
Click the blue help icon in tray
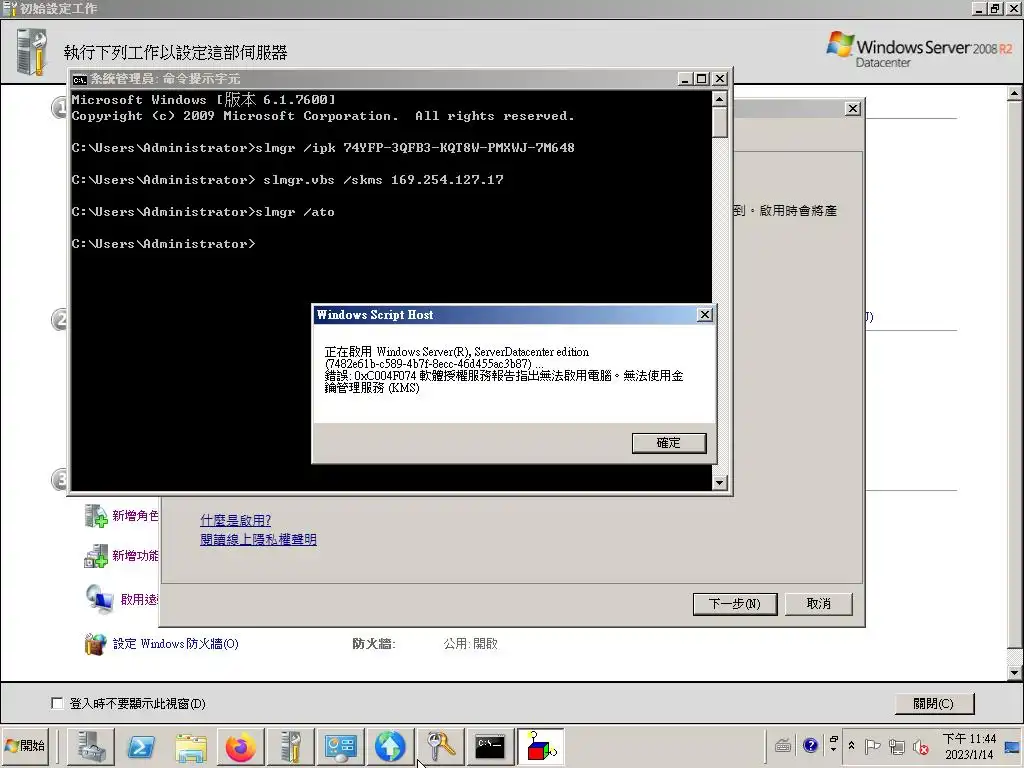(810, 745)
